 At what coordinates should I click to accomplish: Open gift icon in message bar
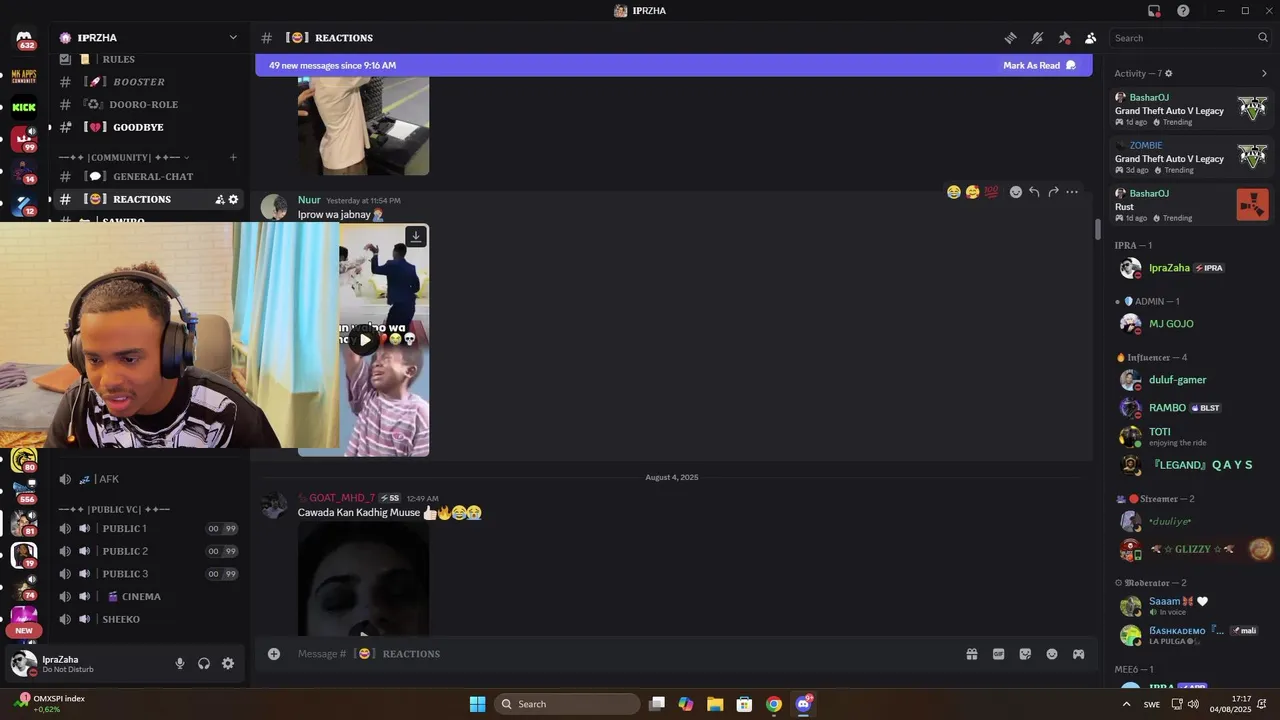click(x=971, y=654)
